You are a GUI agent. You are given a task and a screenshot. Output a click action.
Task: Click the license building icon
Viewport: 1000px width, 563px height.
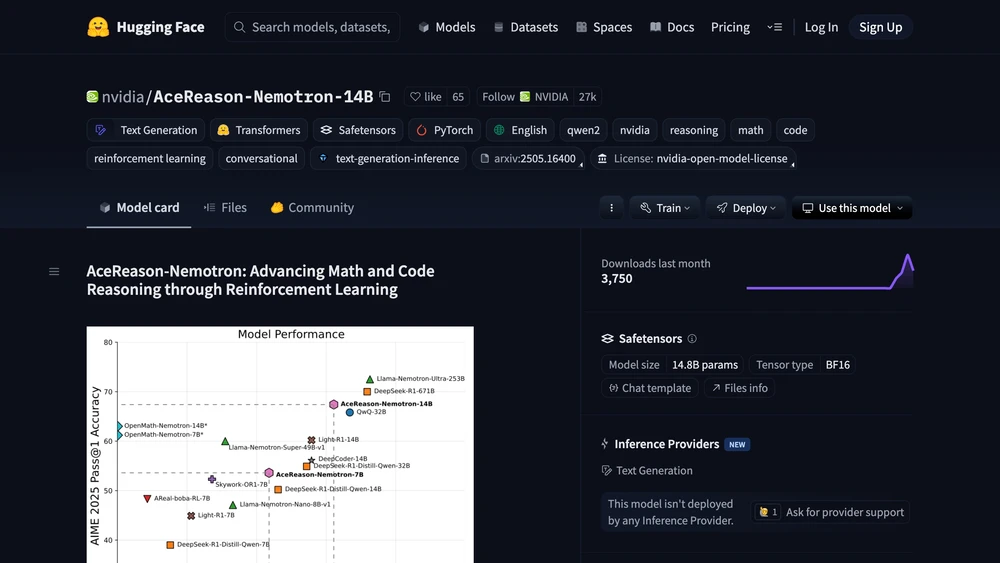click(602, 159)
